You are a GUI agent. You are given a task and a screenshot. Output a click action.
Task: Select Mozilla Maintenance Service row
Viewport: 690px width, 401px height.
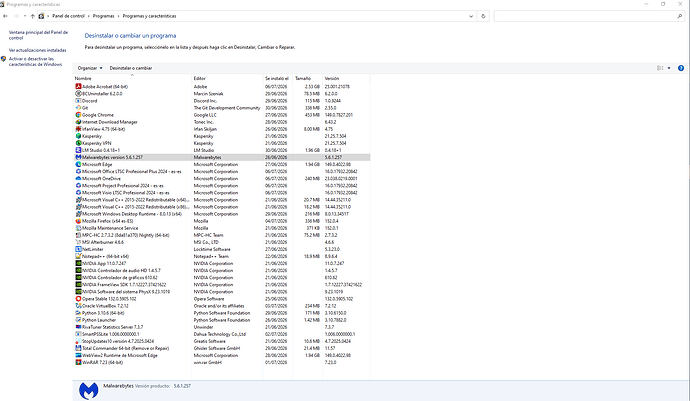(x=222, y=228)
